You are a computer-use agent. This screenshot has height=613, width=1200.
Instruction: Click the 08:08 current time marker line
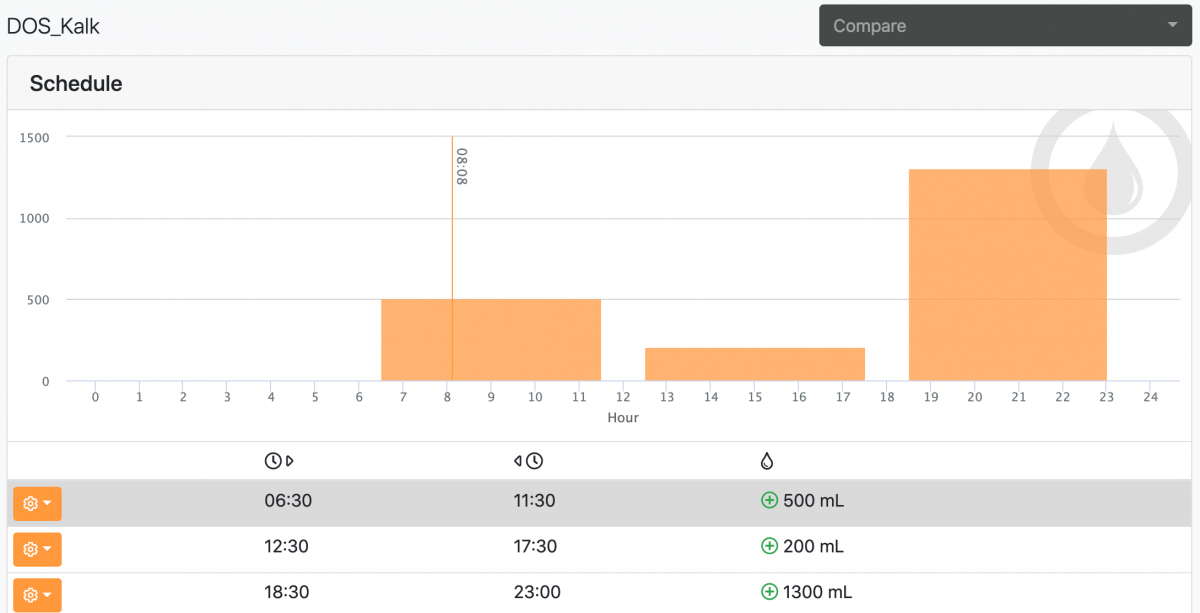[452, 258]
